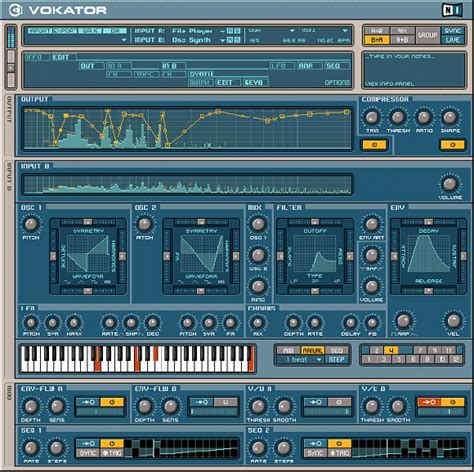This screenshot has width=474, height=472.
Task: Click the filter Env Amt knob
Action: [x=372, y=224]
